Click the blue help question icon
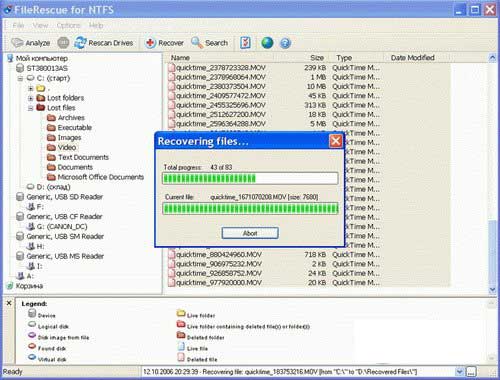Viewport: 500px width, 380px height. 285,43
